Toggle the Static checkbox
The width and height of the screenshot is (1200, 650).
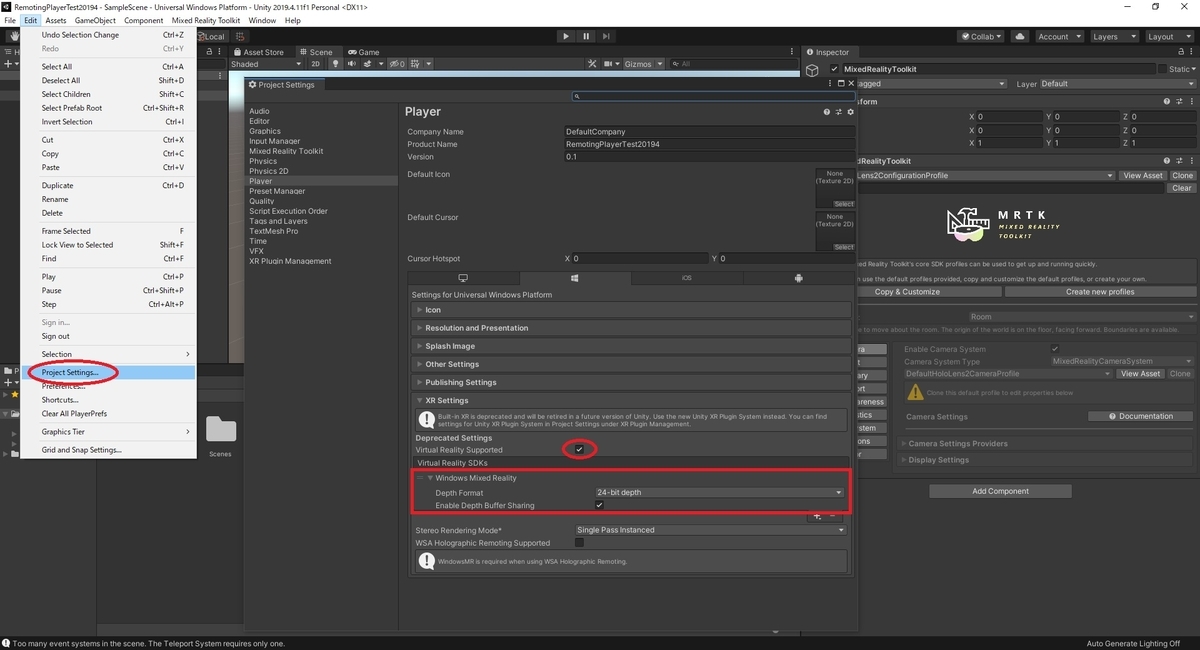coord(1162,69)
